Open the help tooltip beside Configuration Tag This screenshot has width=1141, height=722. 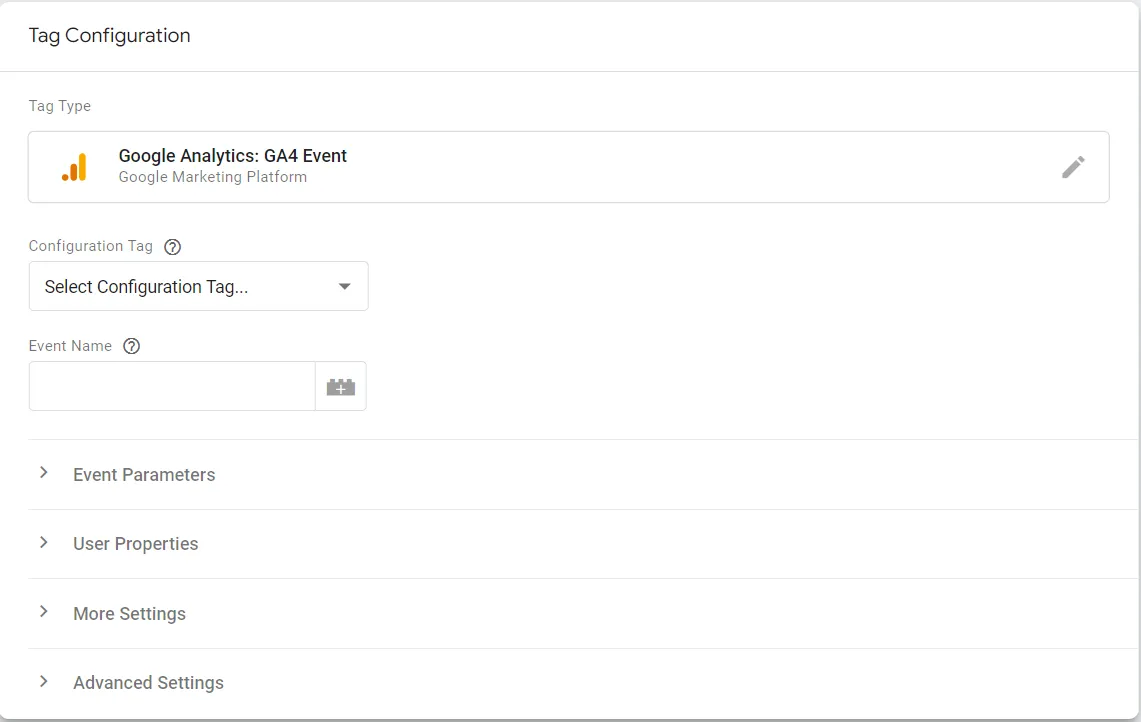pyautogui.click(x=172, y=246)
